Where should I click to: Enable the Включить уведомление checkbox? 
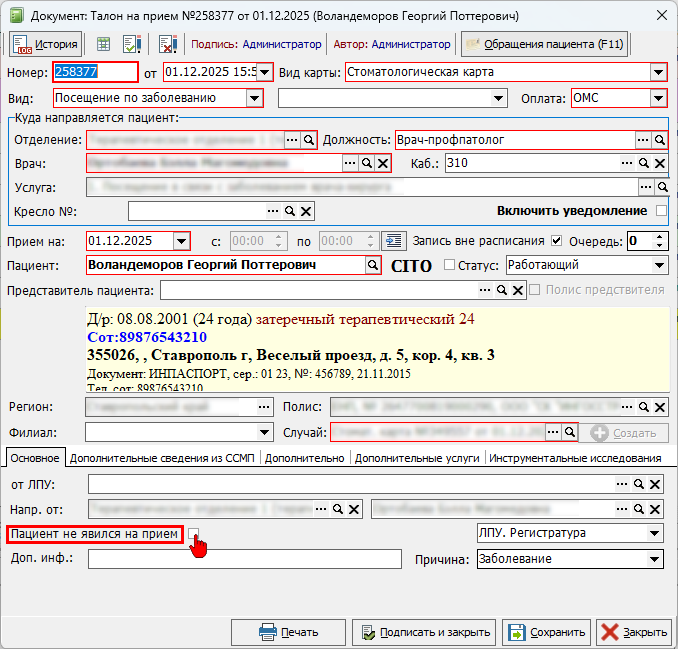click(x=660, y=211)
